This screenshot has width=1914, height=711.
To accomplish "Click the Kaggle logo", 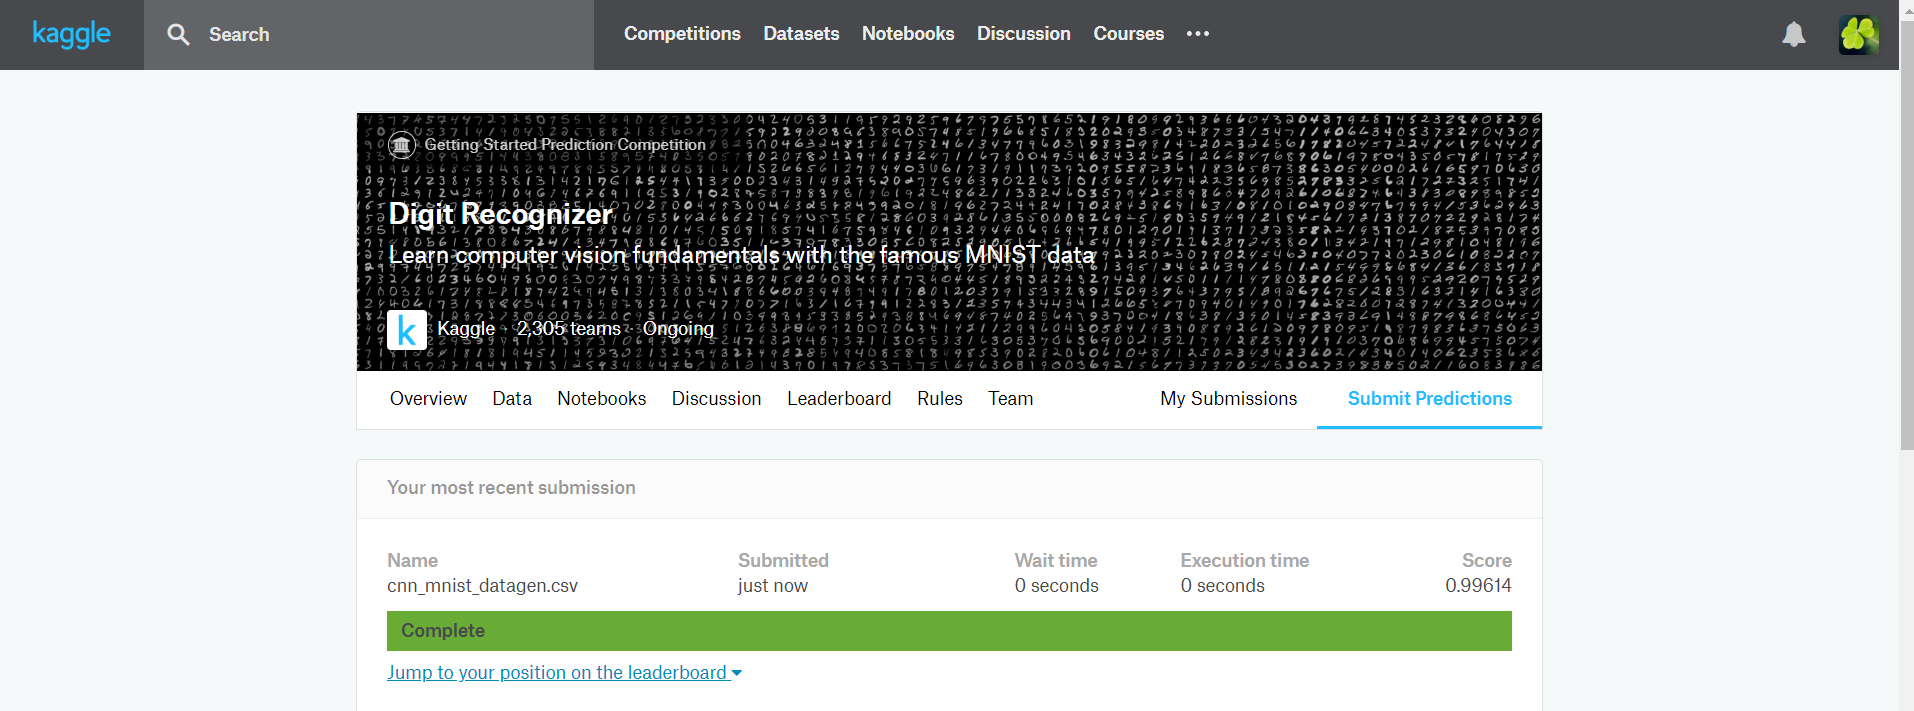I will click(x=71, y=34).
